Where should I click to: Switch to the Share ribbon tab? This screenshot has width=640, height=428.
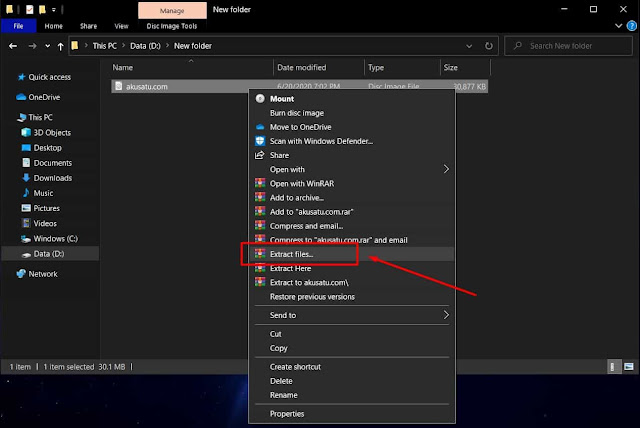[89, 26]
